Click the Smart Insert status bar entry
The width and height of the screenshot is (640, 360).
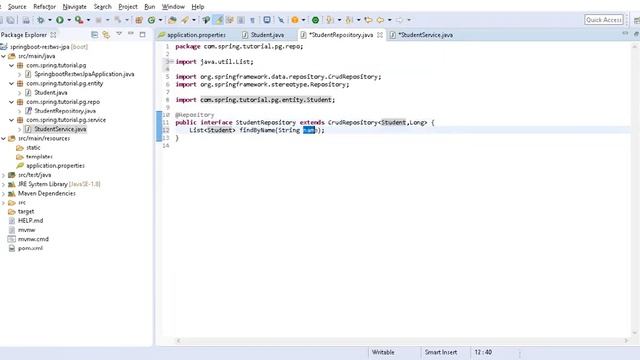[x=441, y=352]
